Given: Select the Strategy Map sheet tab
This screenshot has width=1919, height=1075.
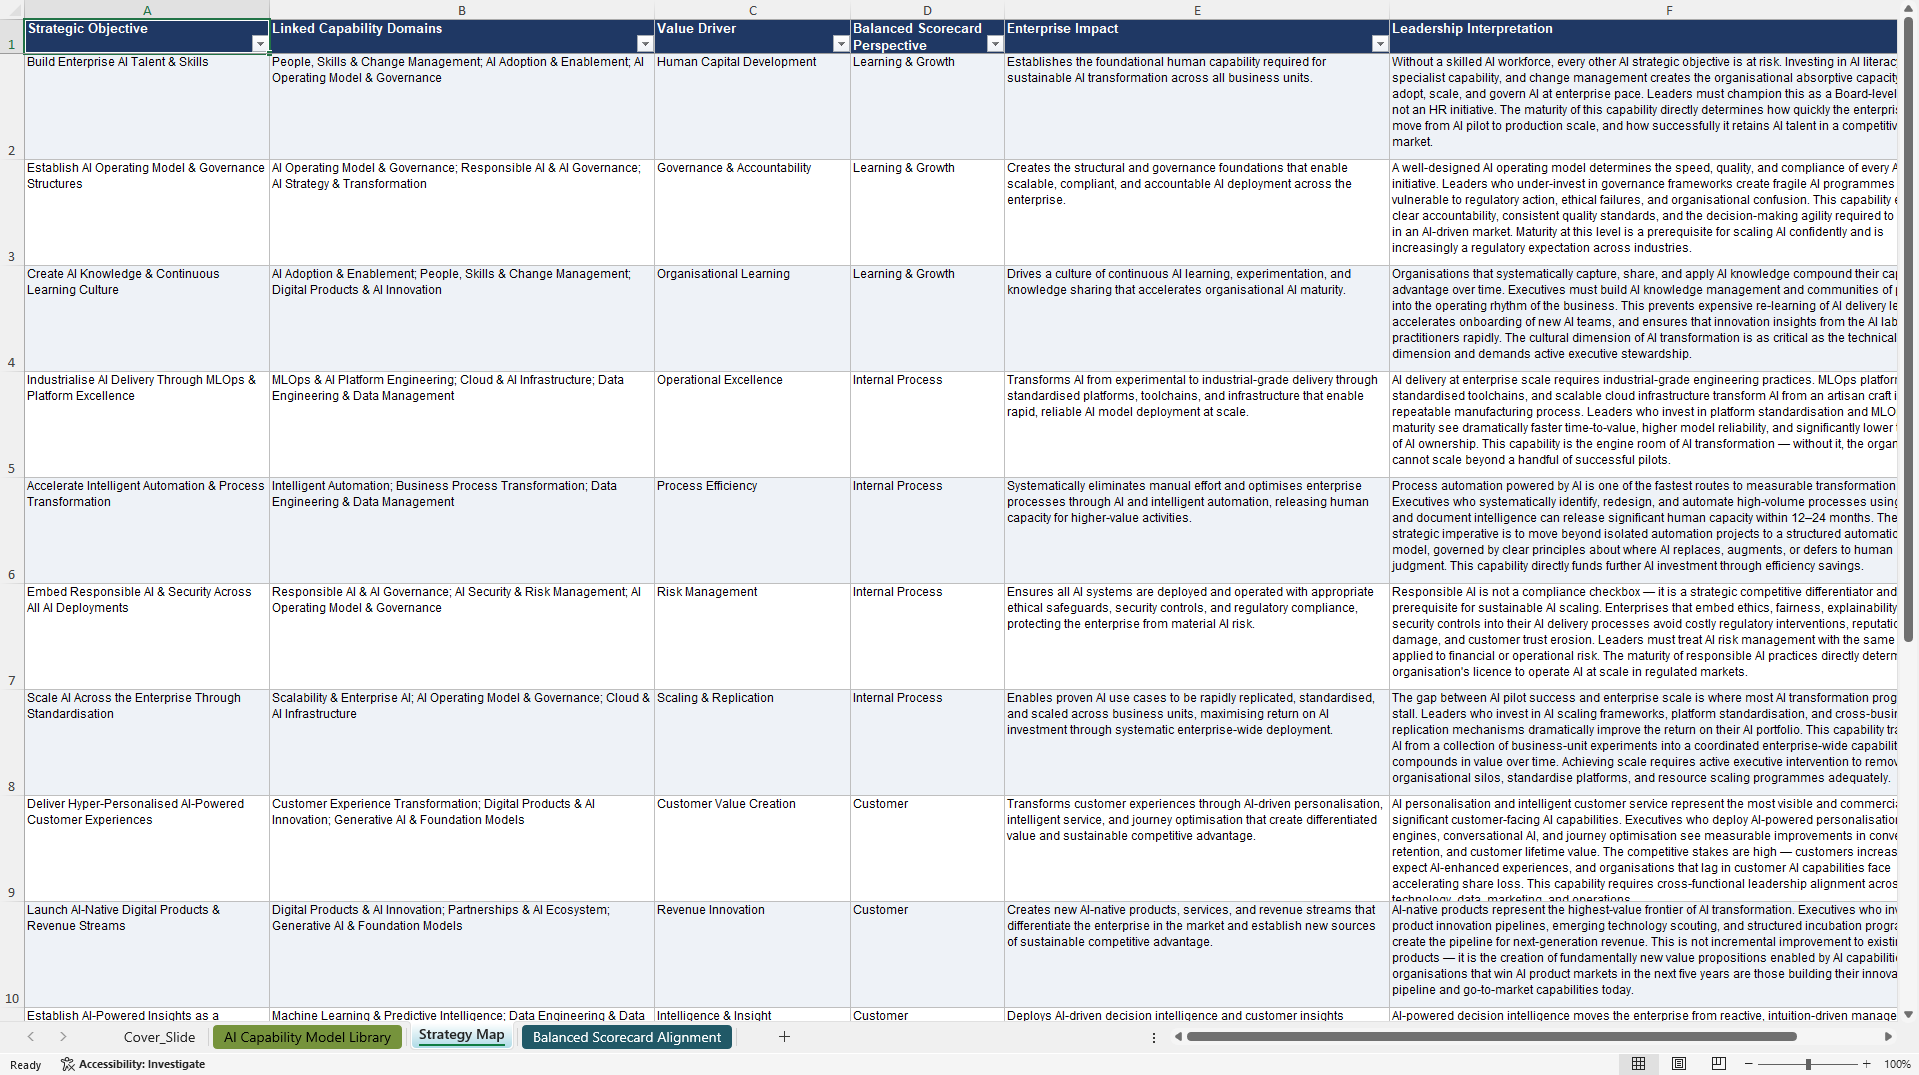Looking at the screenshot, I should tap(461, 1036).
